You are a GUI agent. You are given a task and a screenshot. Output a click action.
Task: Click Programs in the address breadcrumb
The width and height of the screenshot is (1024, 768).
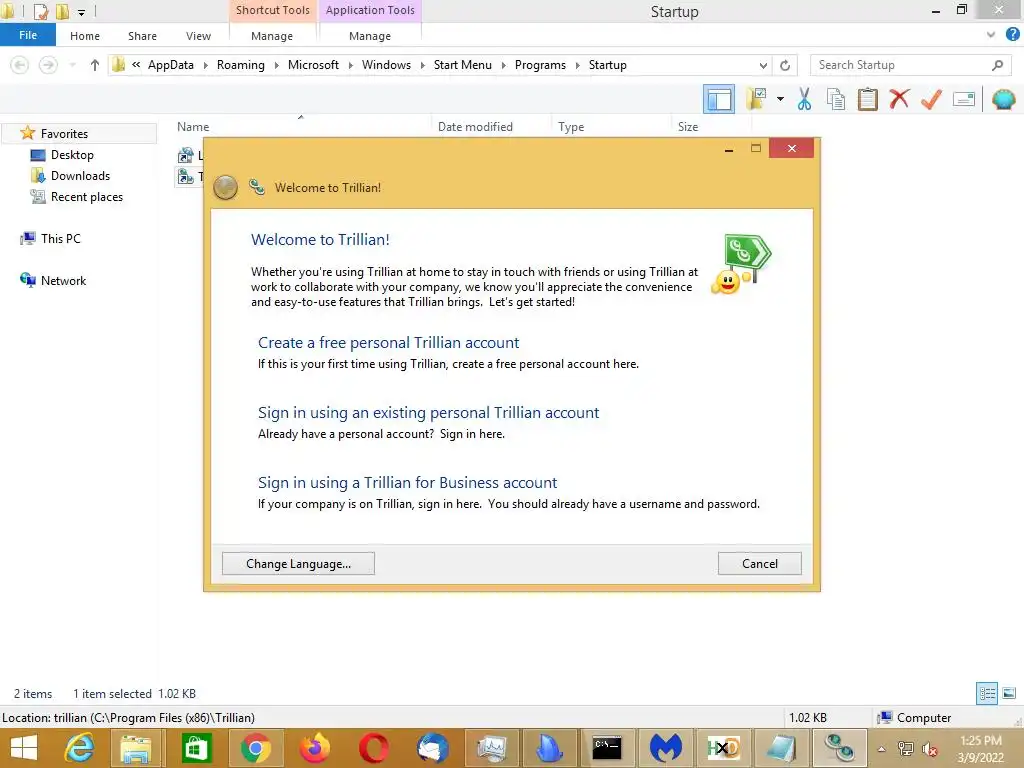[540, 65]
